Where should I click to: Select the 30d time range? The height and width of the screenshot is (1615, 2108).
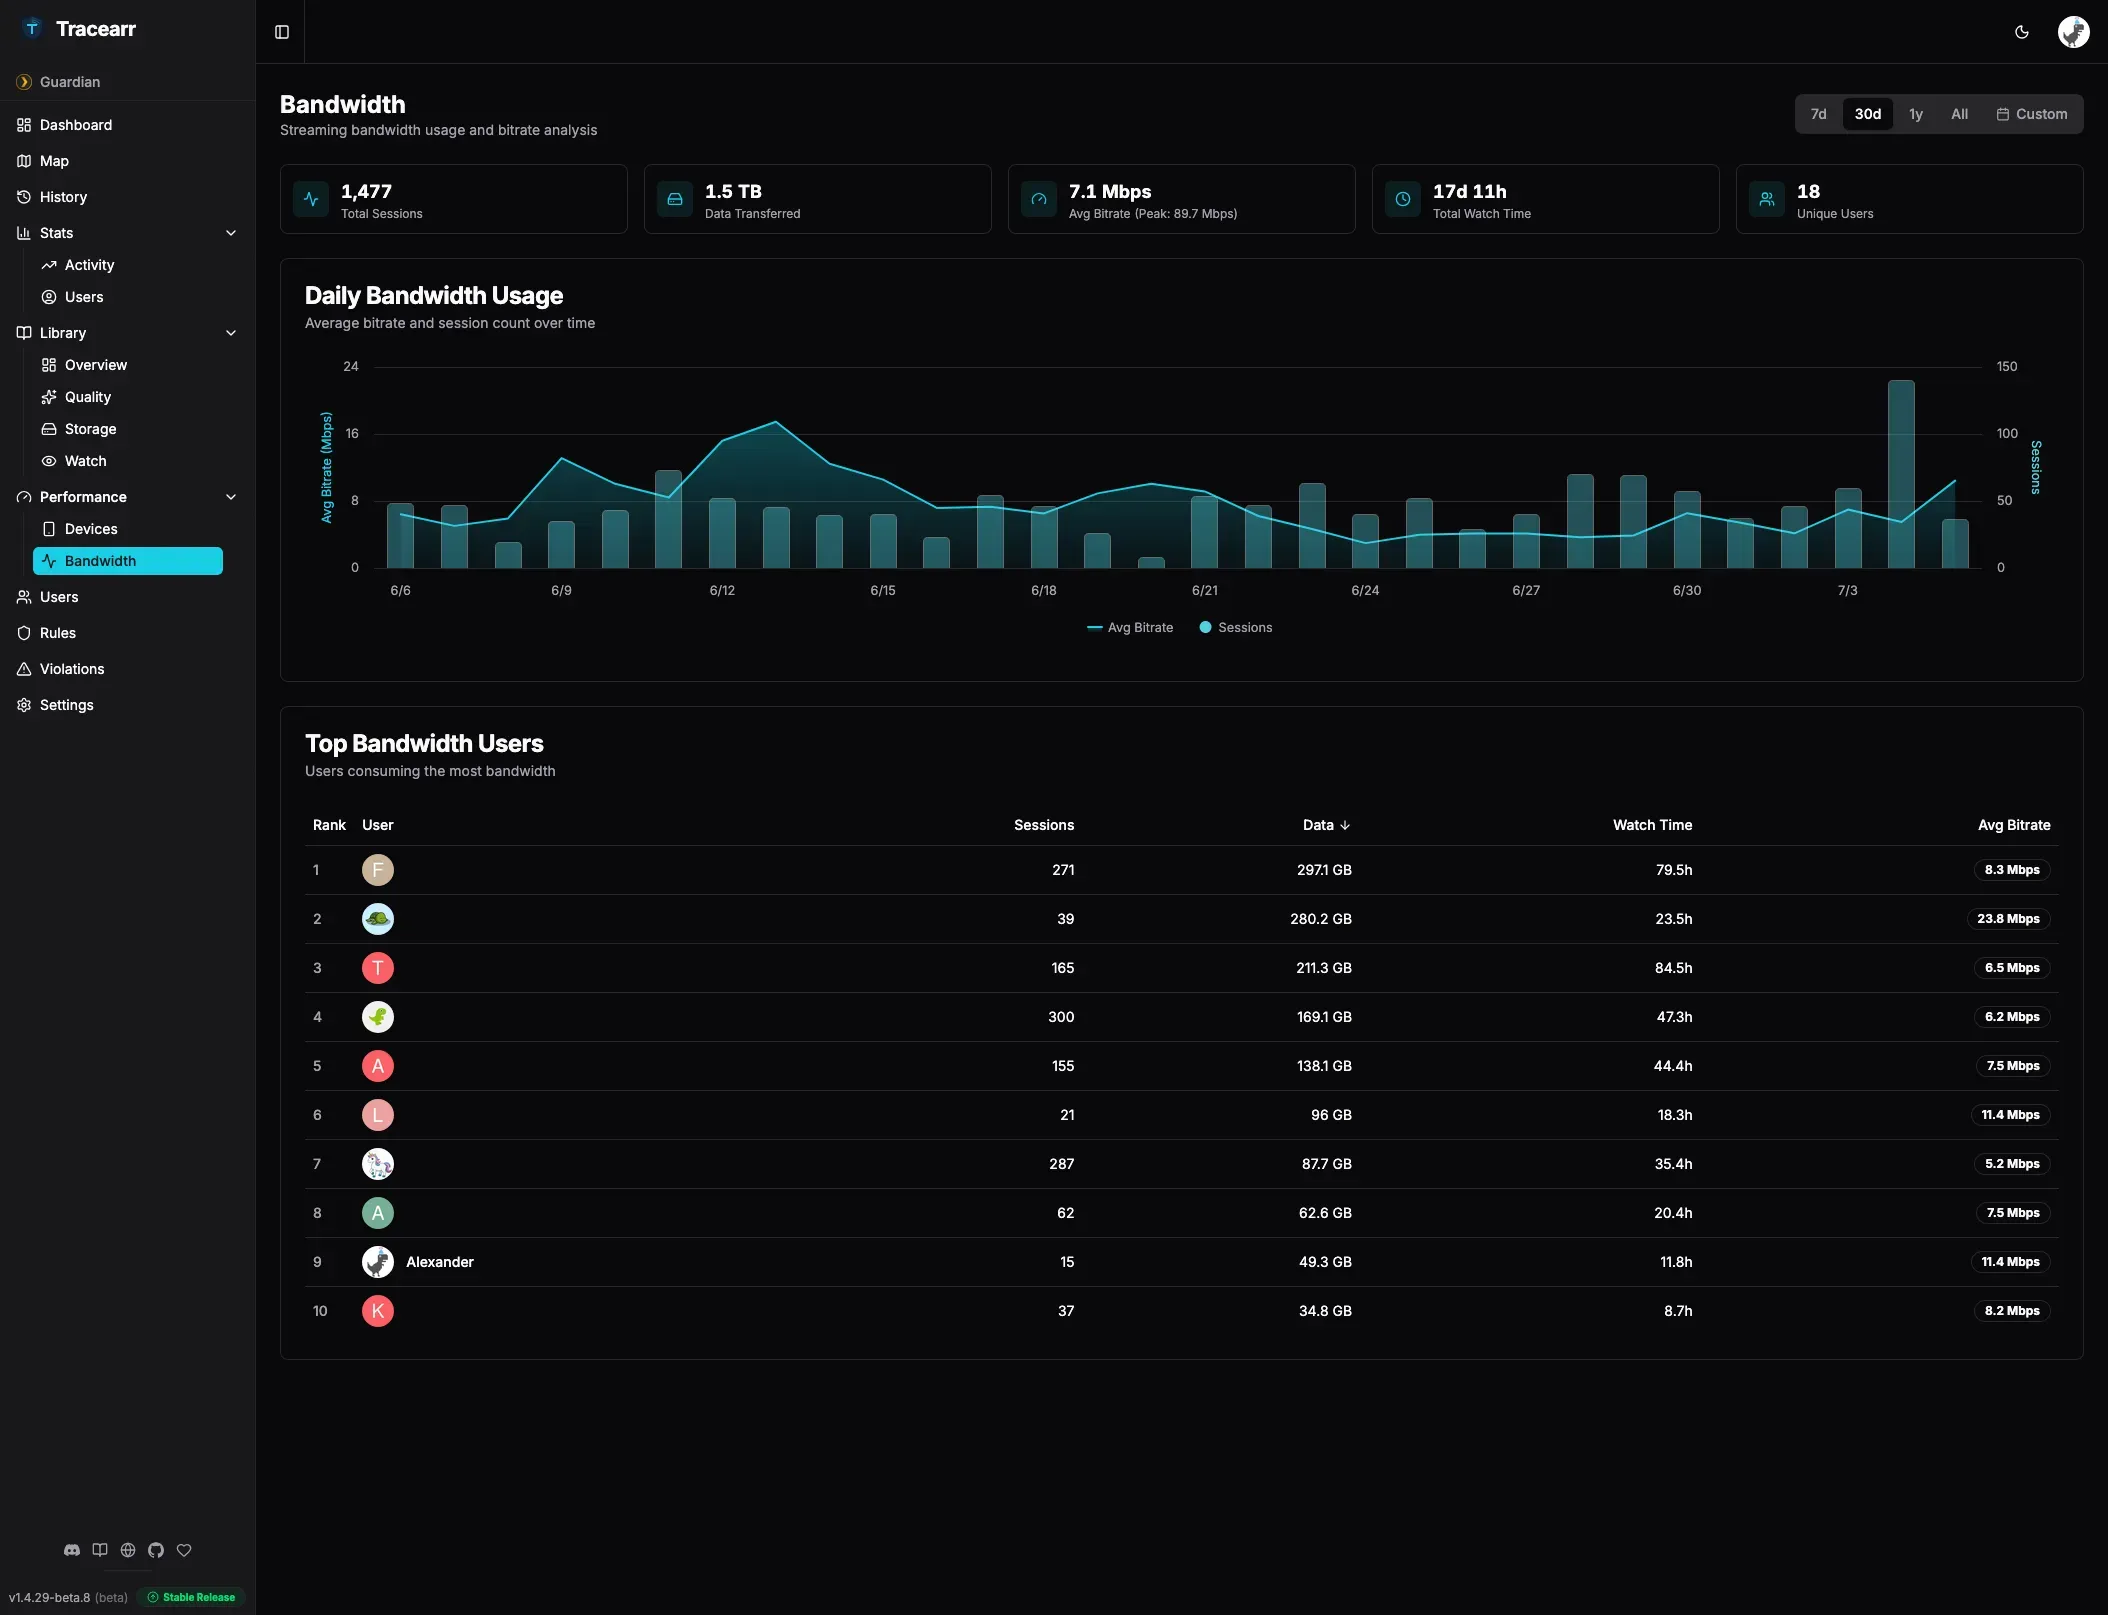pos(1868,114)
